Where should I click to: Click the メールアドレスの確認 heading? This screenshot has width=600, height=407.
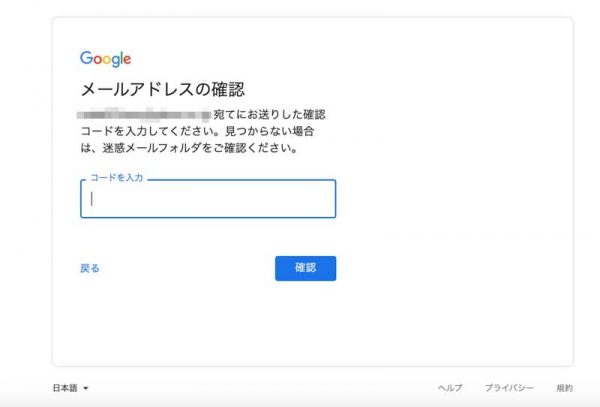point(163,90)
